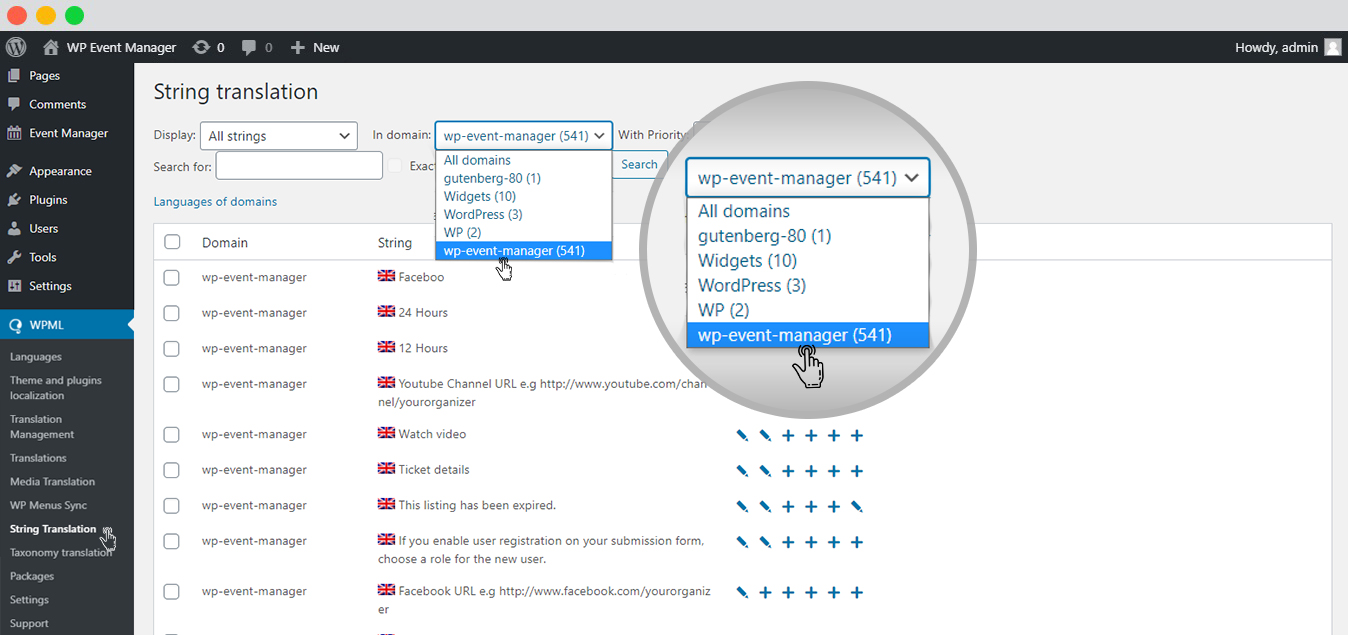
Task: Open the 'Languages of domains' link
Action: tap(215, 202)
